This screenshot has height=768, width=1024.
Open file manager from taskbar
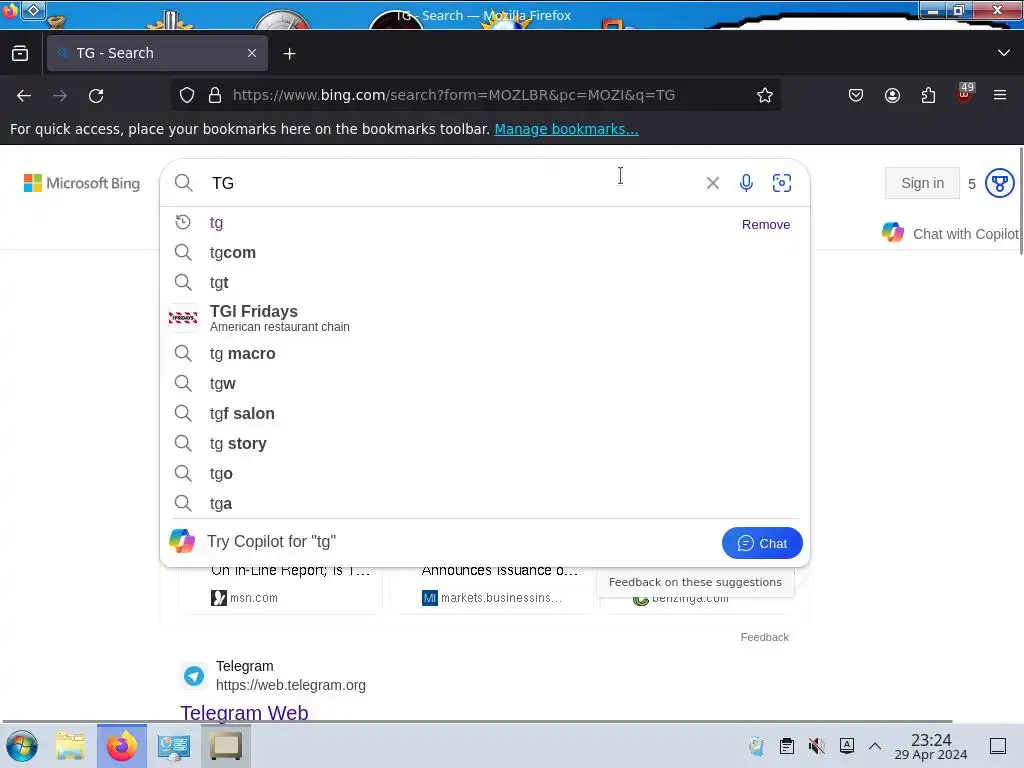[70, 746]
